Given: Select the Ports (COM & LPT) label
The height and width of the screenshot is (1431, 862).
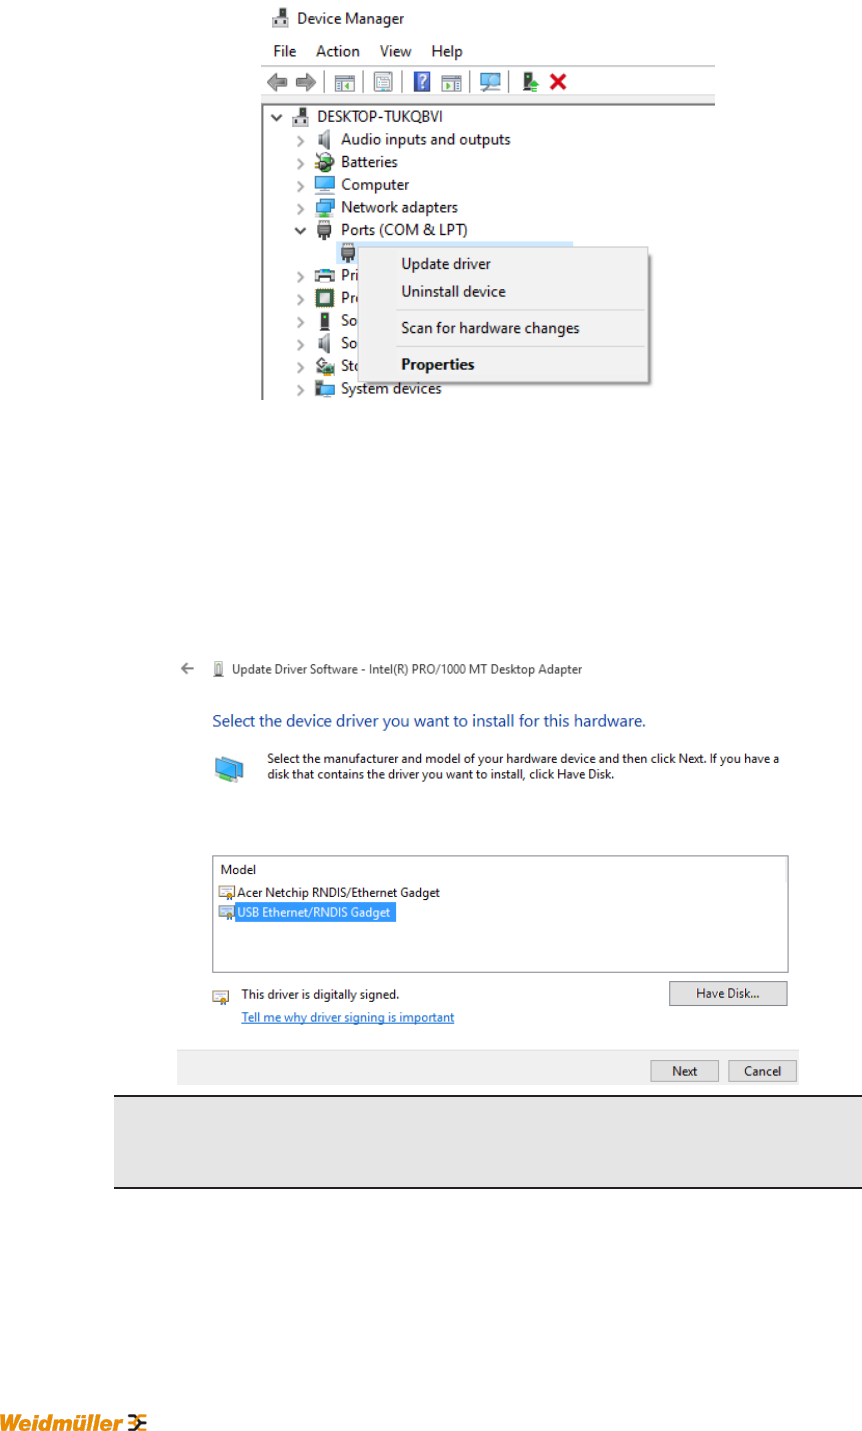Looking at the screenshot, I should click(x=404, y=230).
